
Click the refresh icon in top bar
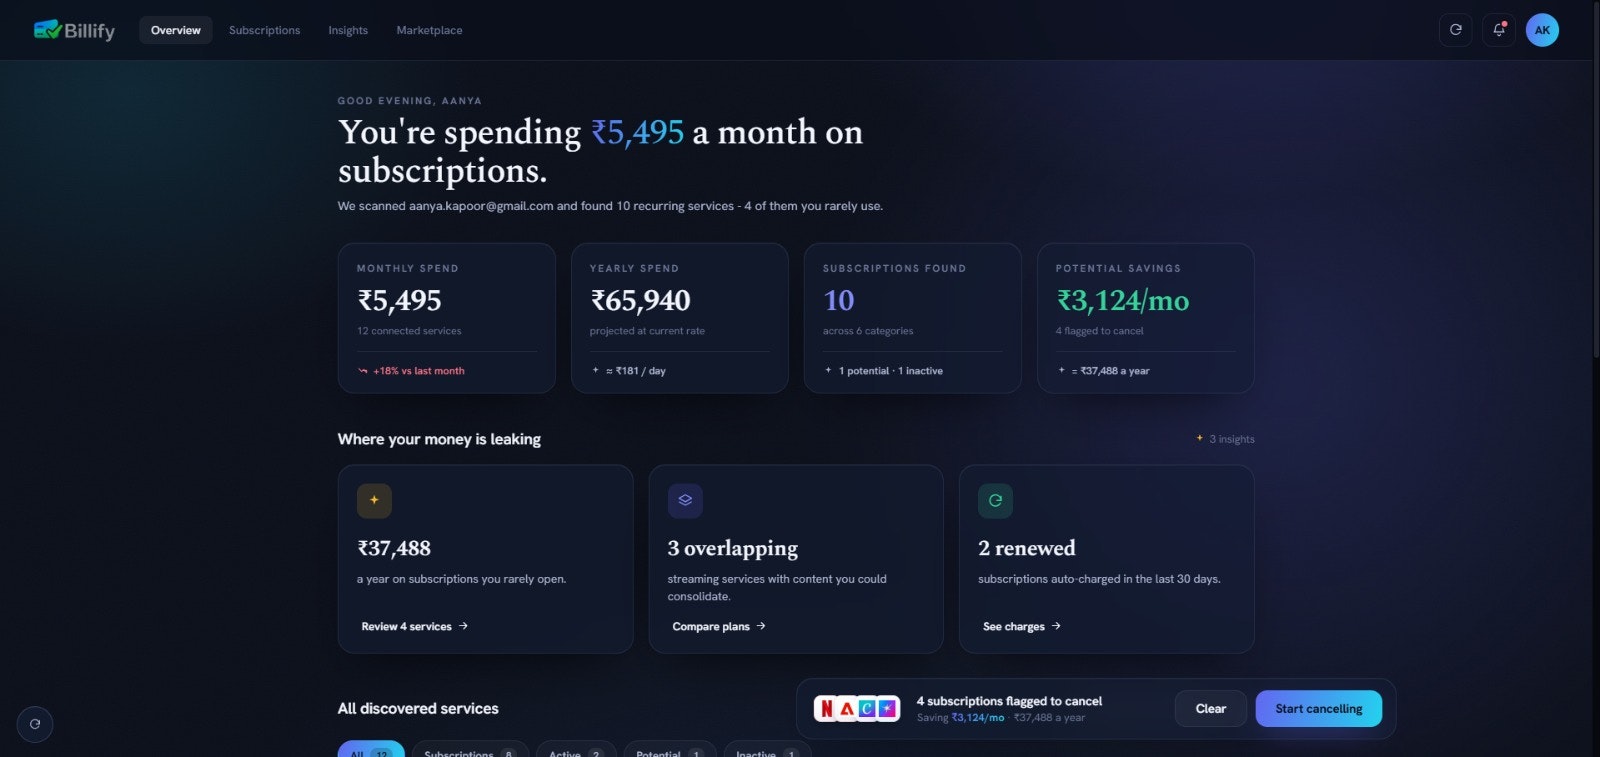(x=1456, y=30)
